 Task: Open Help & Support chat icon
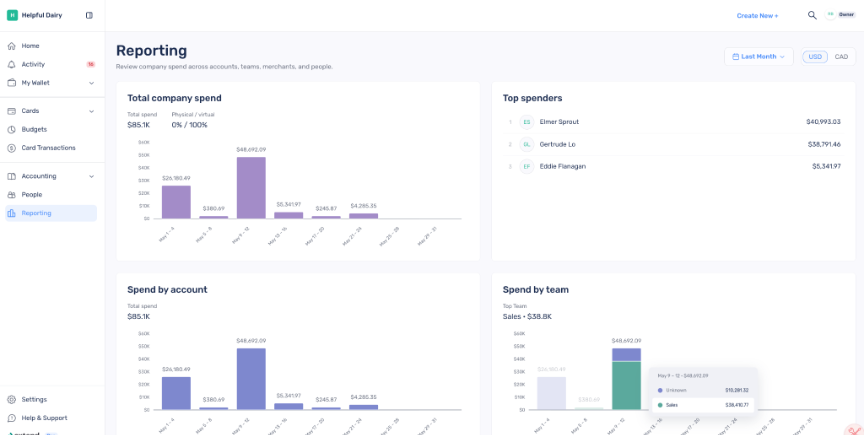tap(11, 418)
